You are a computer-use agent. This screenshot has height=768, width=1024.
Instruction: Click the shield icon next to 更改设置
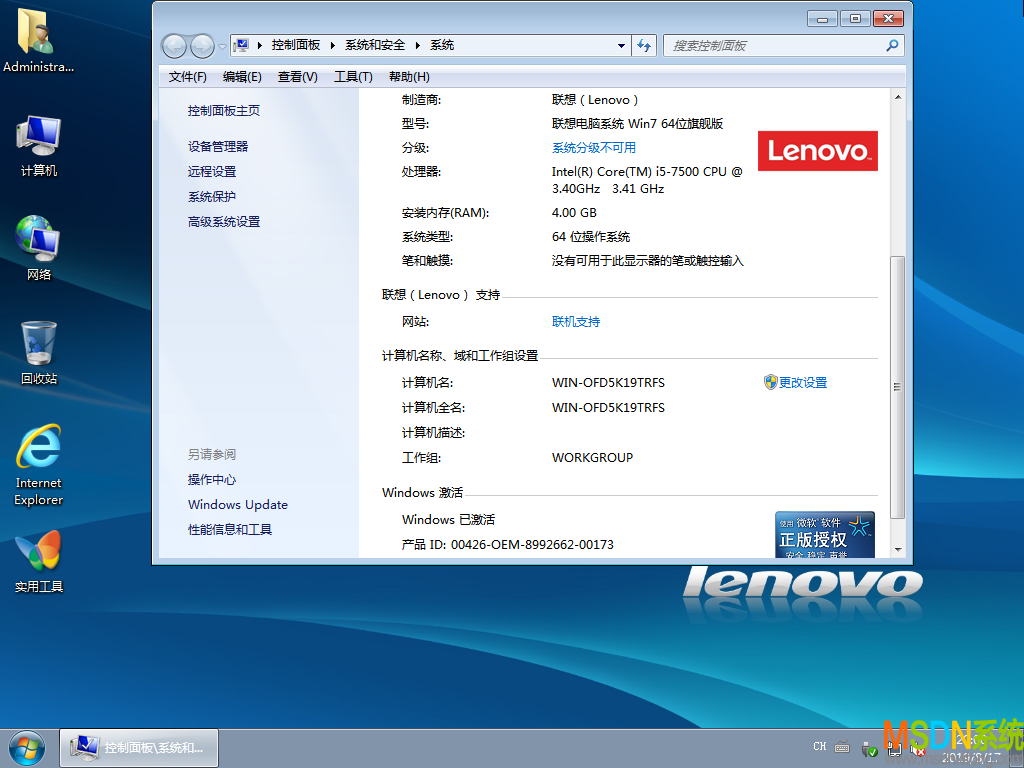point(771,382)
